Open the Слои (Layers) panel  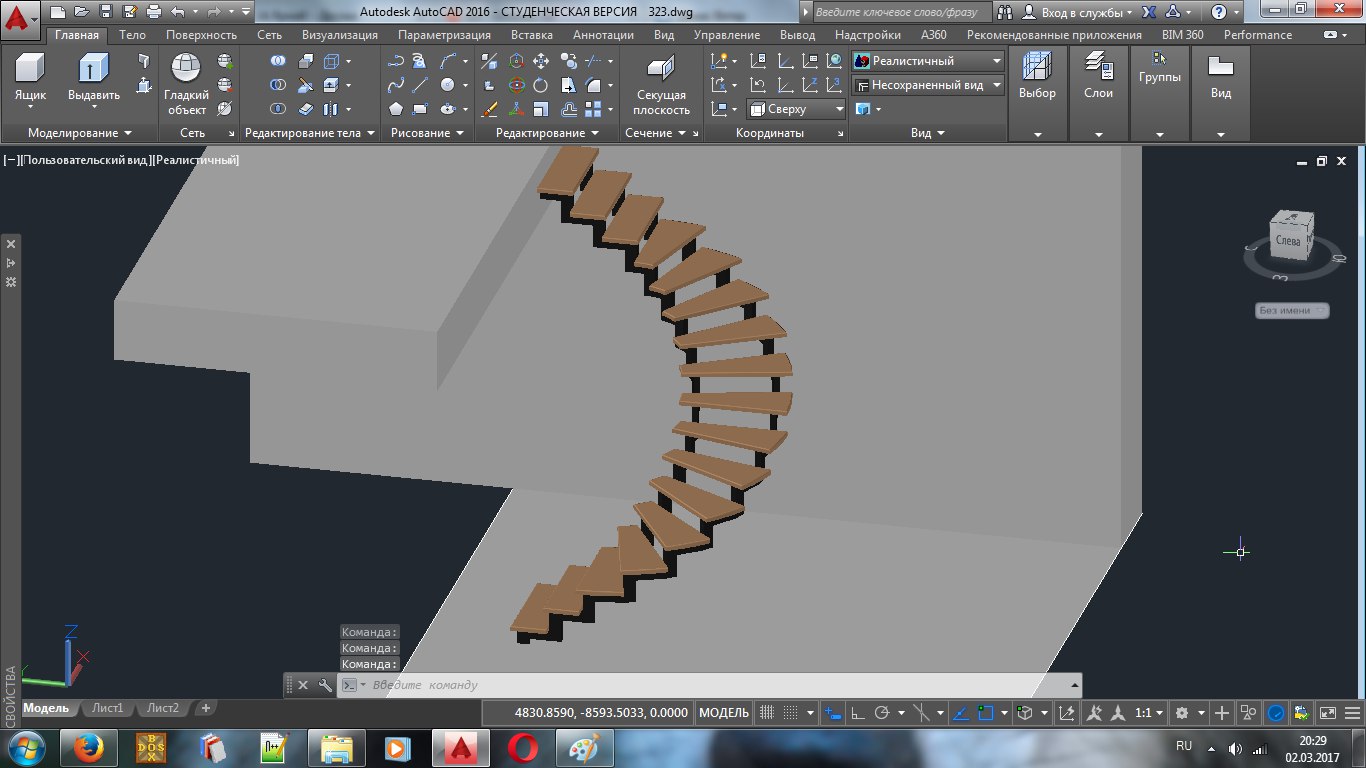[1098, 78]
